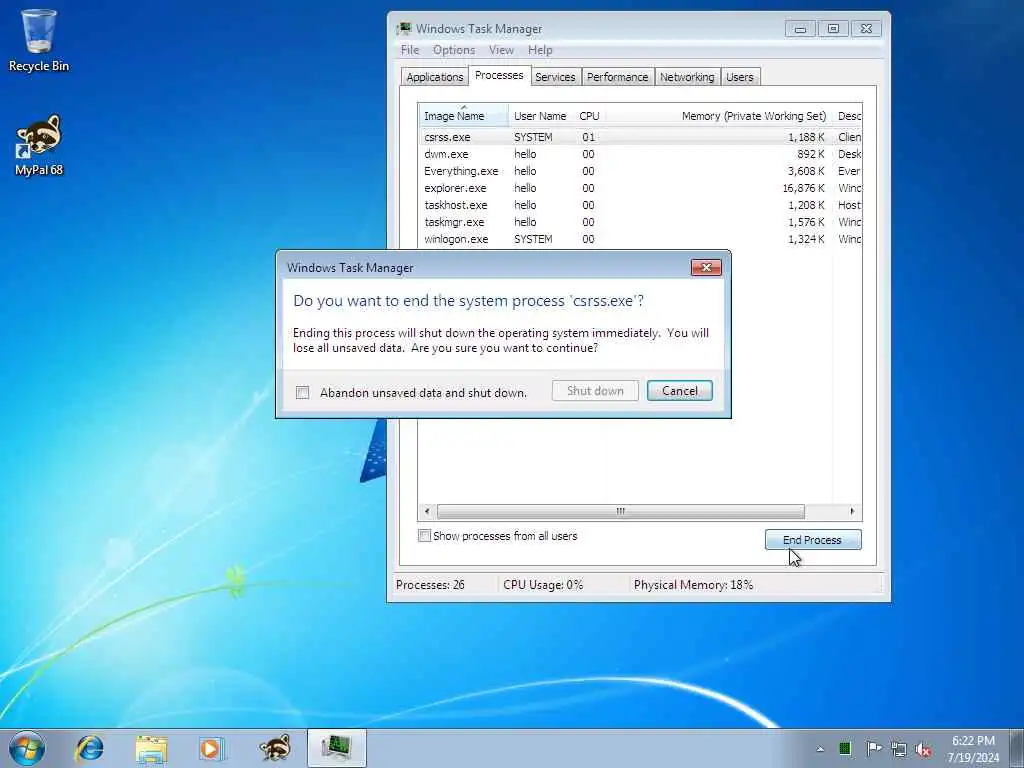Image resolution: width=1024 pixels, height=768 pixels.
Task: Select Task Manager taskbar button
Action: (x=336, y=748)
